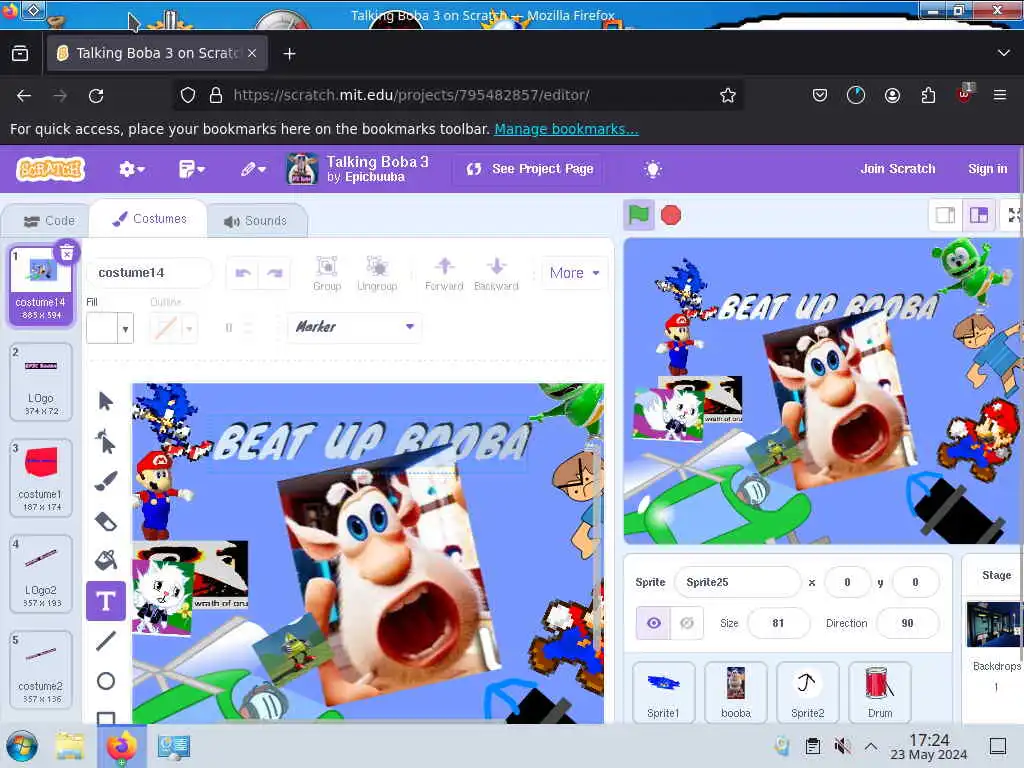Click the red stop button
Image resolution: width=1024 pixels, height=768 pixels.
tap(671, 215)
